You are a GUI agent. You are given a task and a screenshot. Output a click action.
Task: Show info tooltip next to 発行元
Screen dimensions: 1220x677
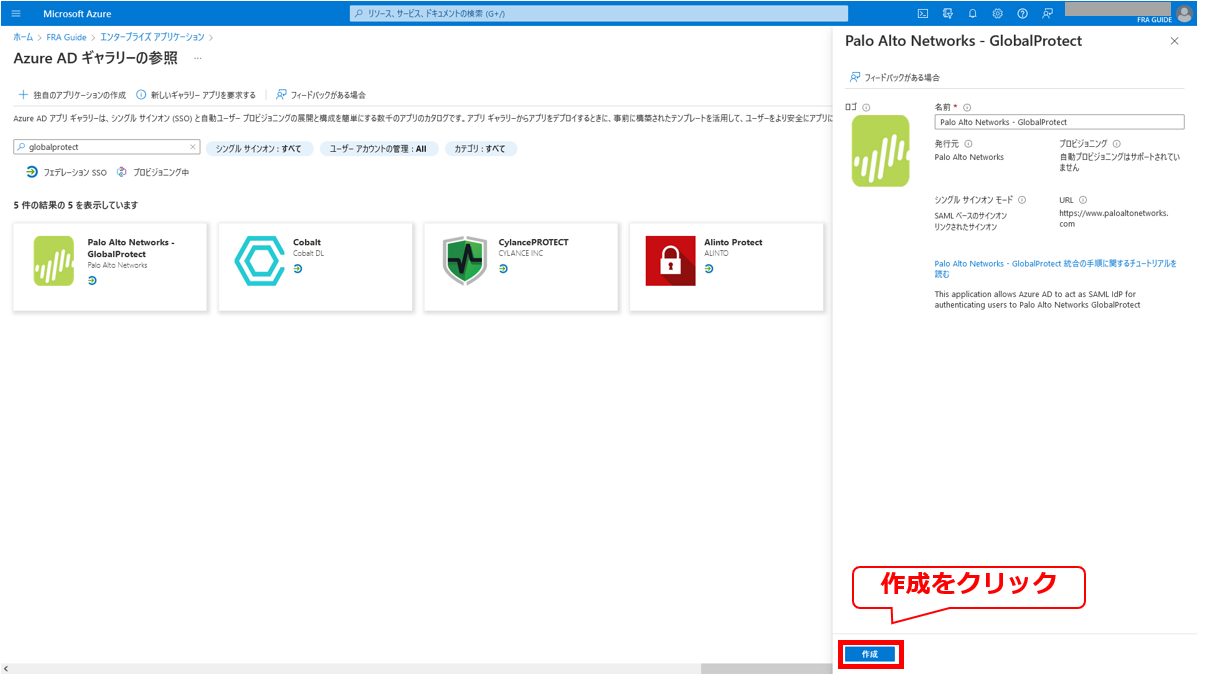click(x=968, y=144)
